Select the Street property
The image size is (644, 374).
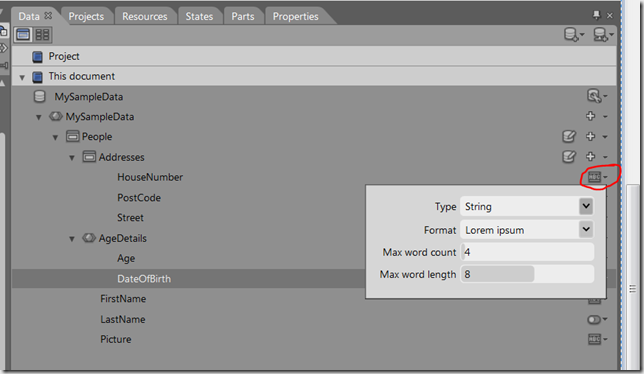(x=130, y=218)
